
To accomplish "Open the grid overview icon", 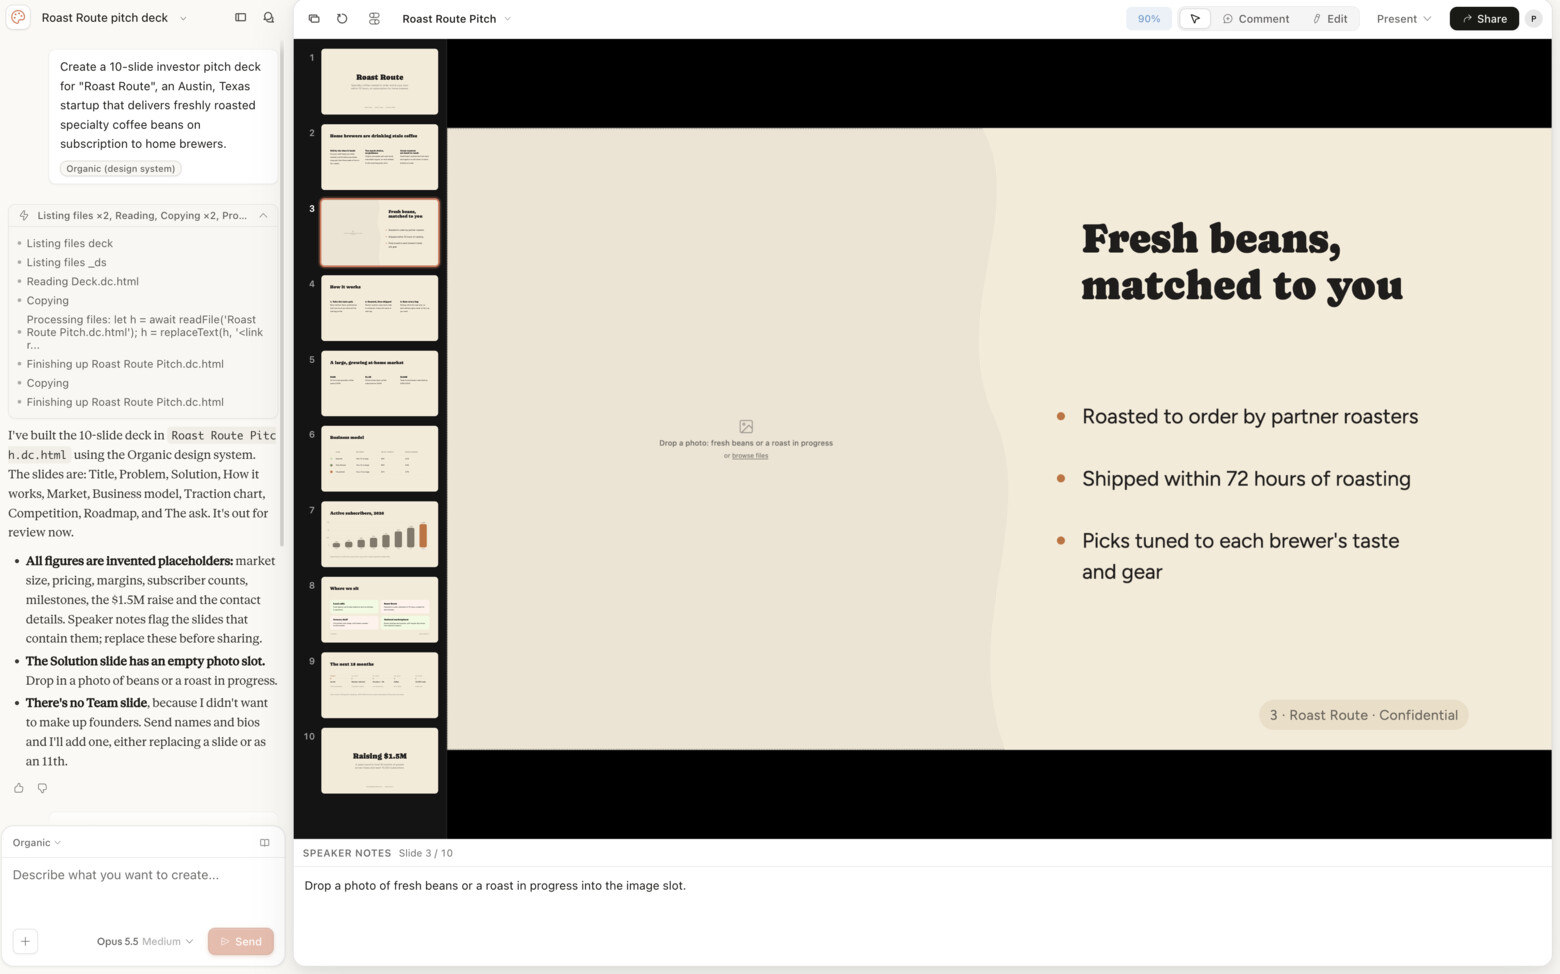I will point(374,18).
